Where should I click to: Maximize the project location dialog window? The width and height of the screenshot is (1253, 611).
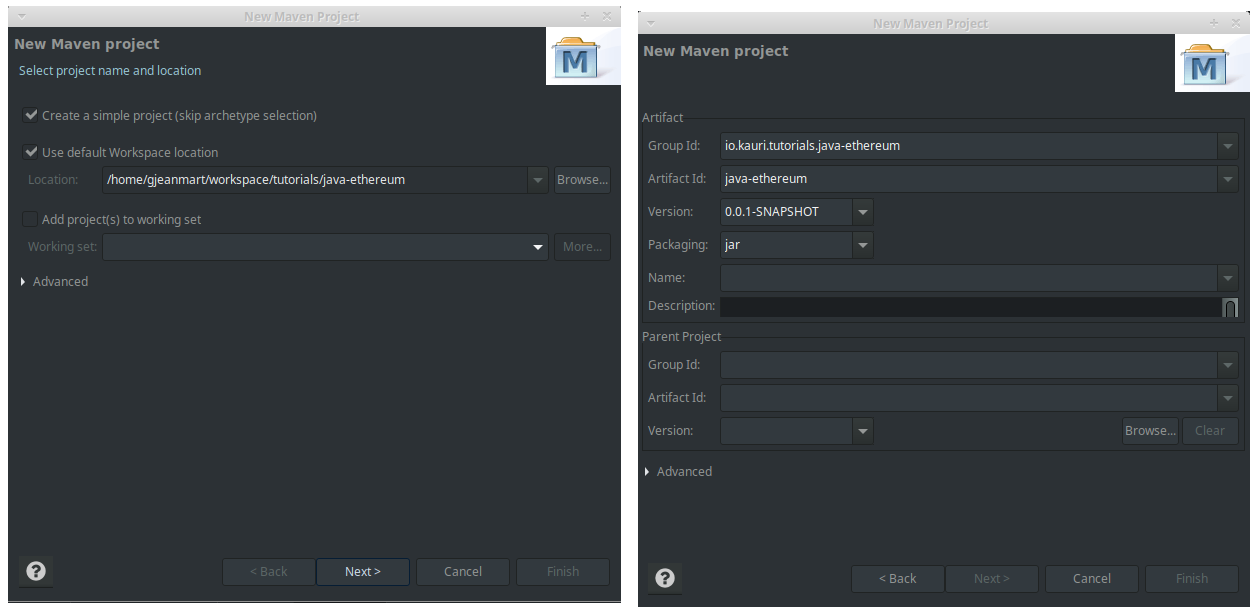click(586, 17)
